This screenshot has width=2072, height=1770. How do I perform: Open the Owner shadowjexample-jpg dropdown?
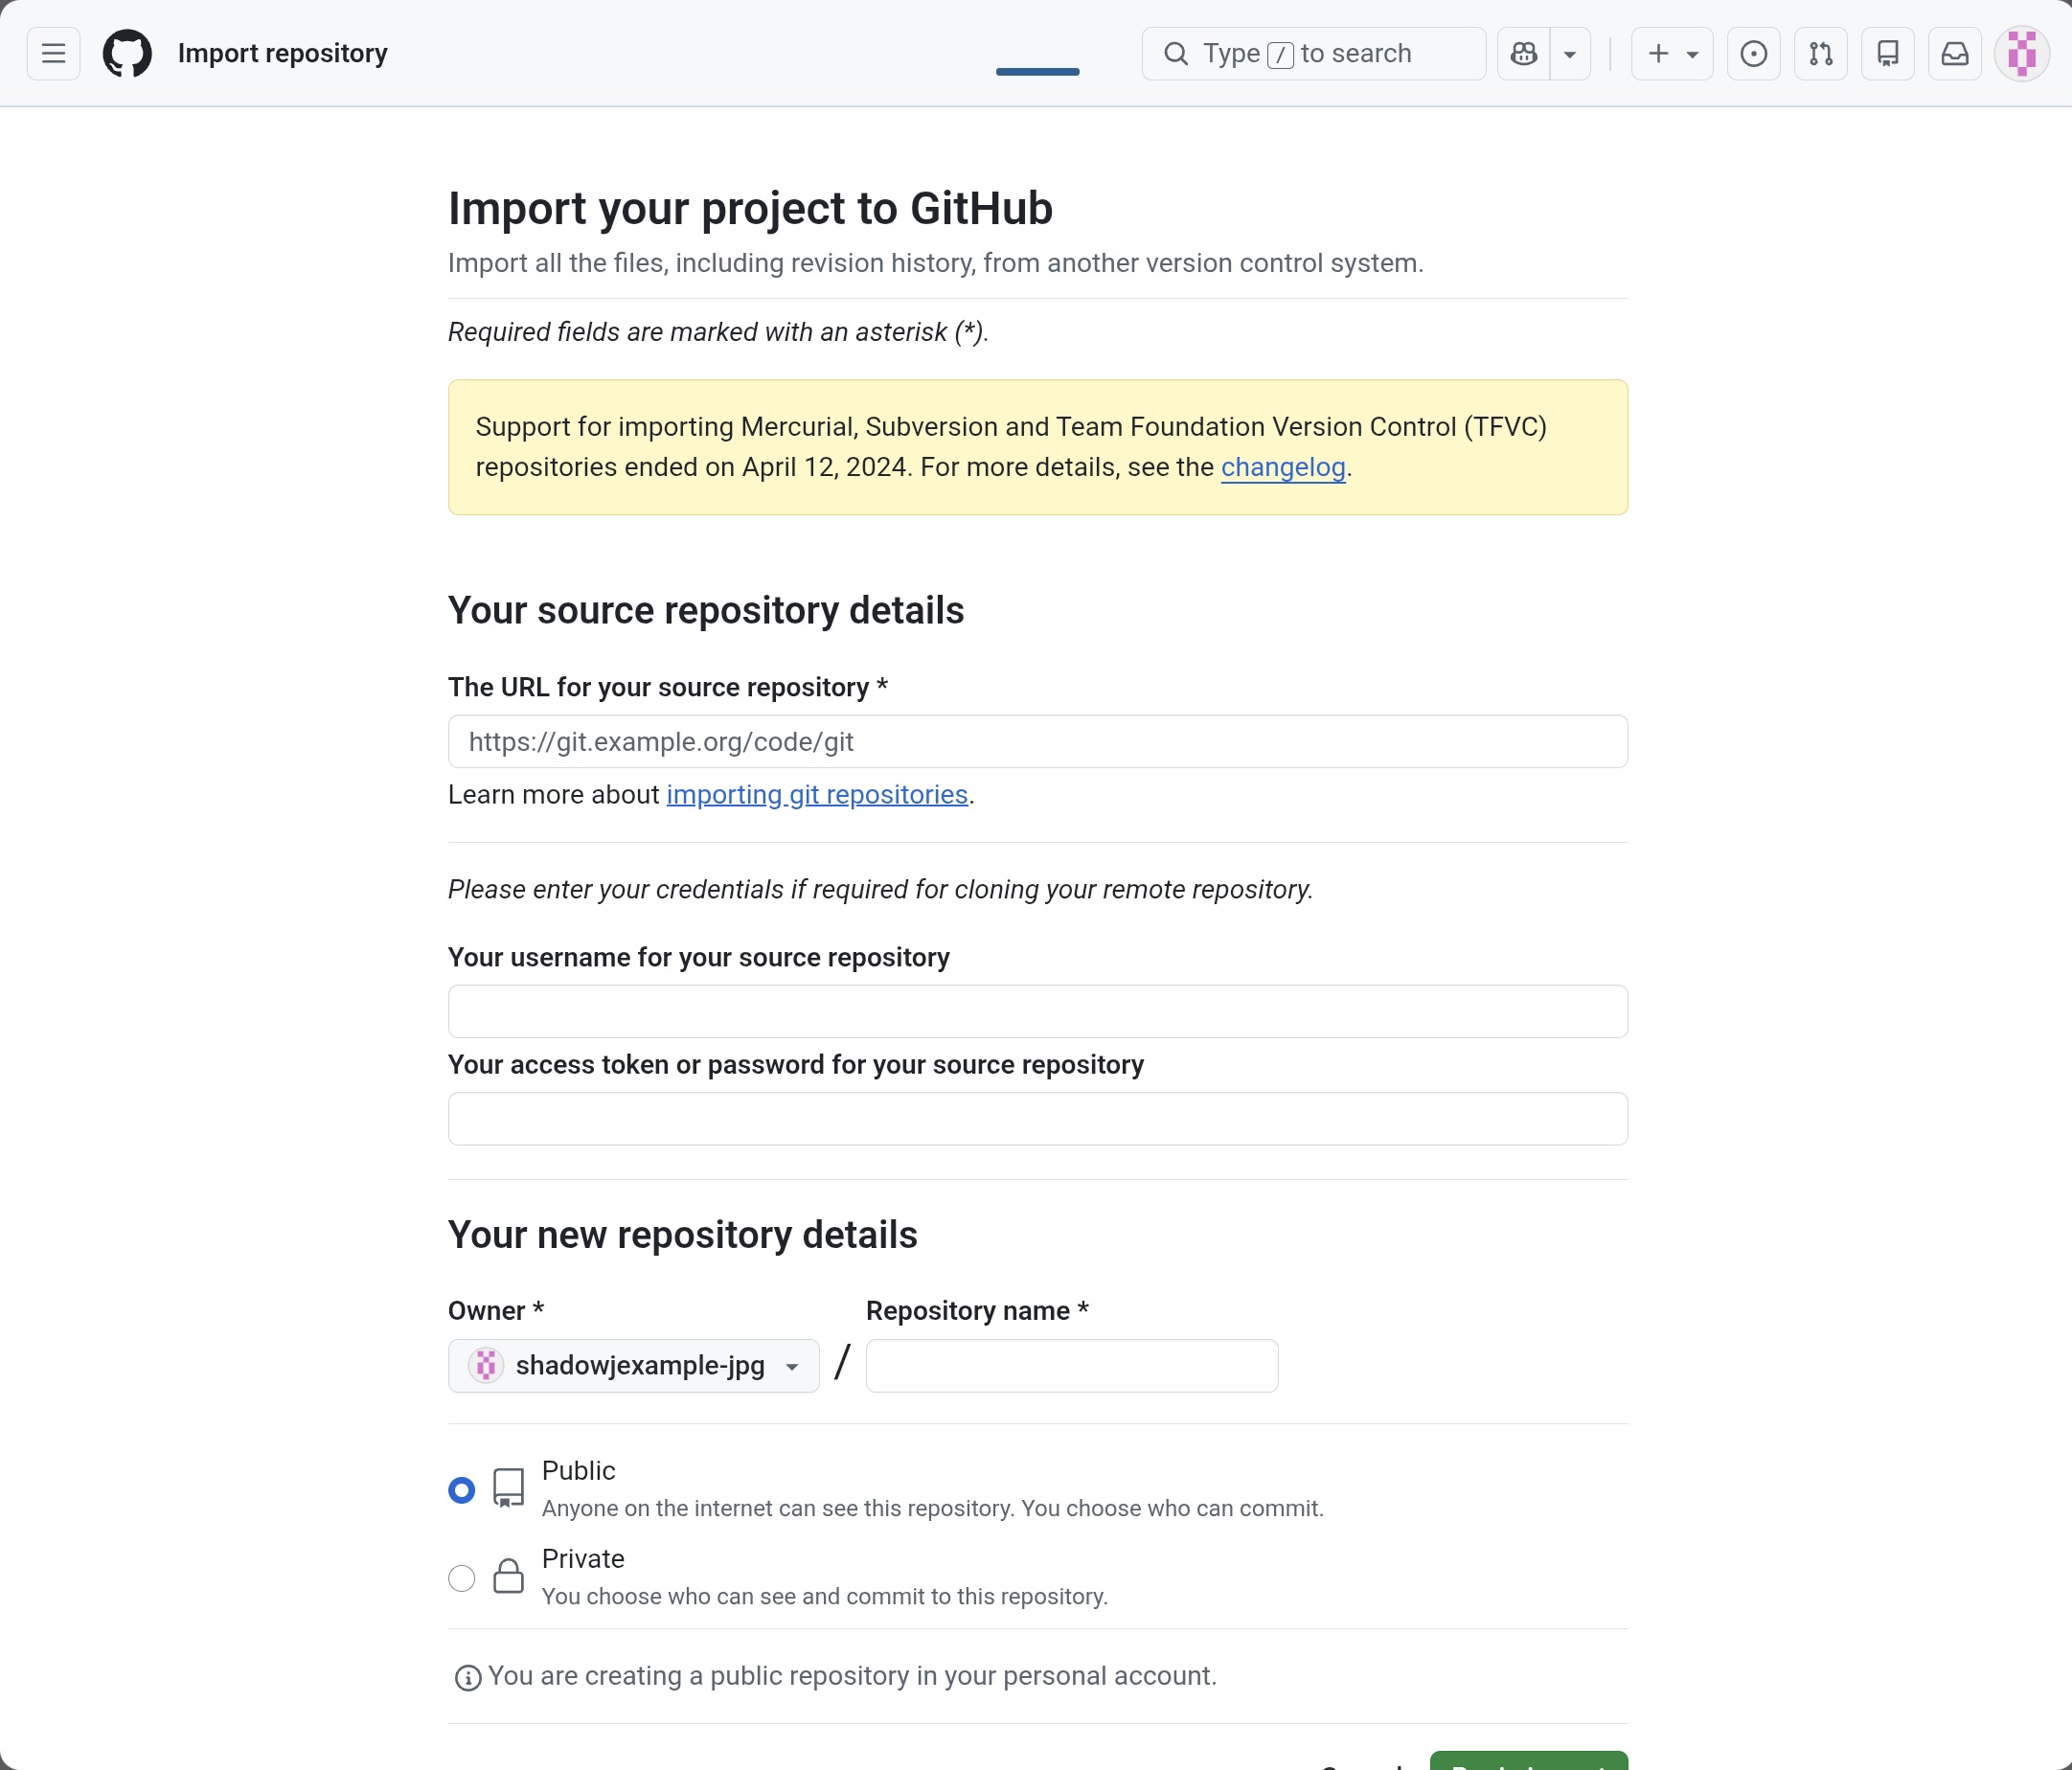633,1366
